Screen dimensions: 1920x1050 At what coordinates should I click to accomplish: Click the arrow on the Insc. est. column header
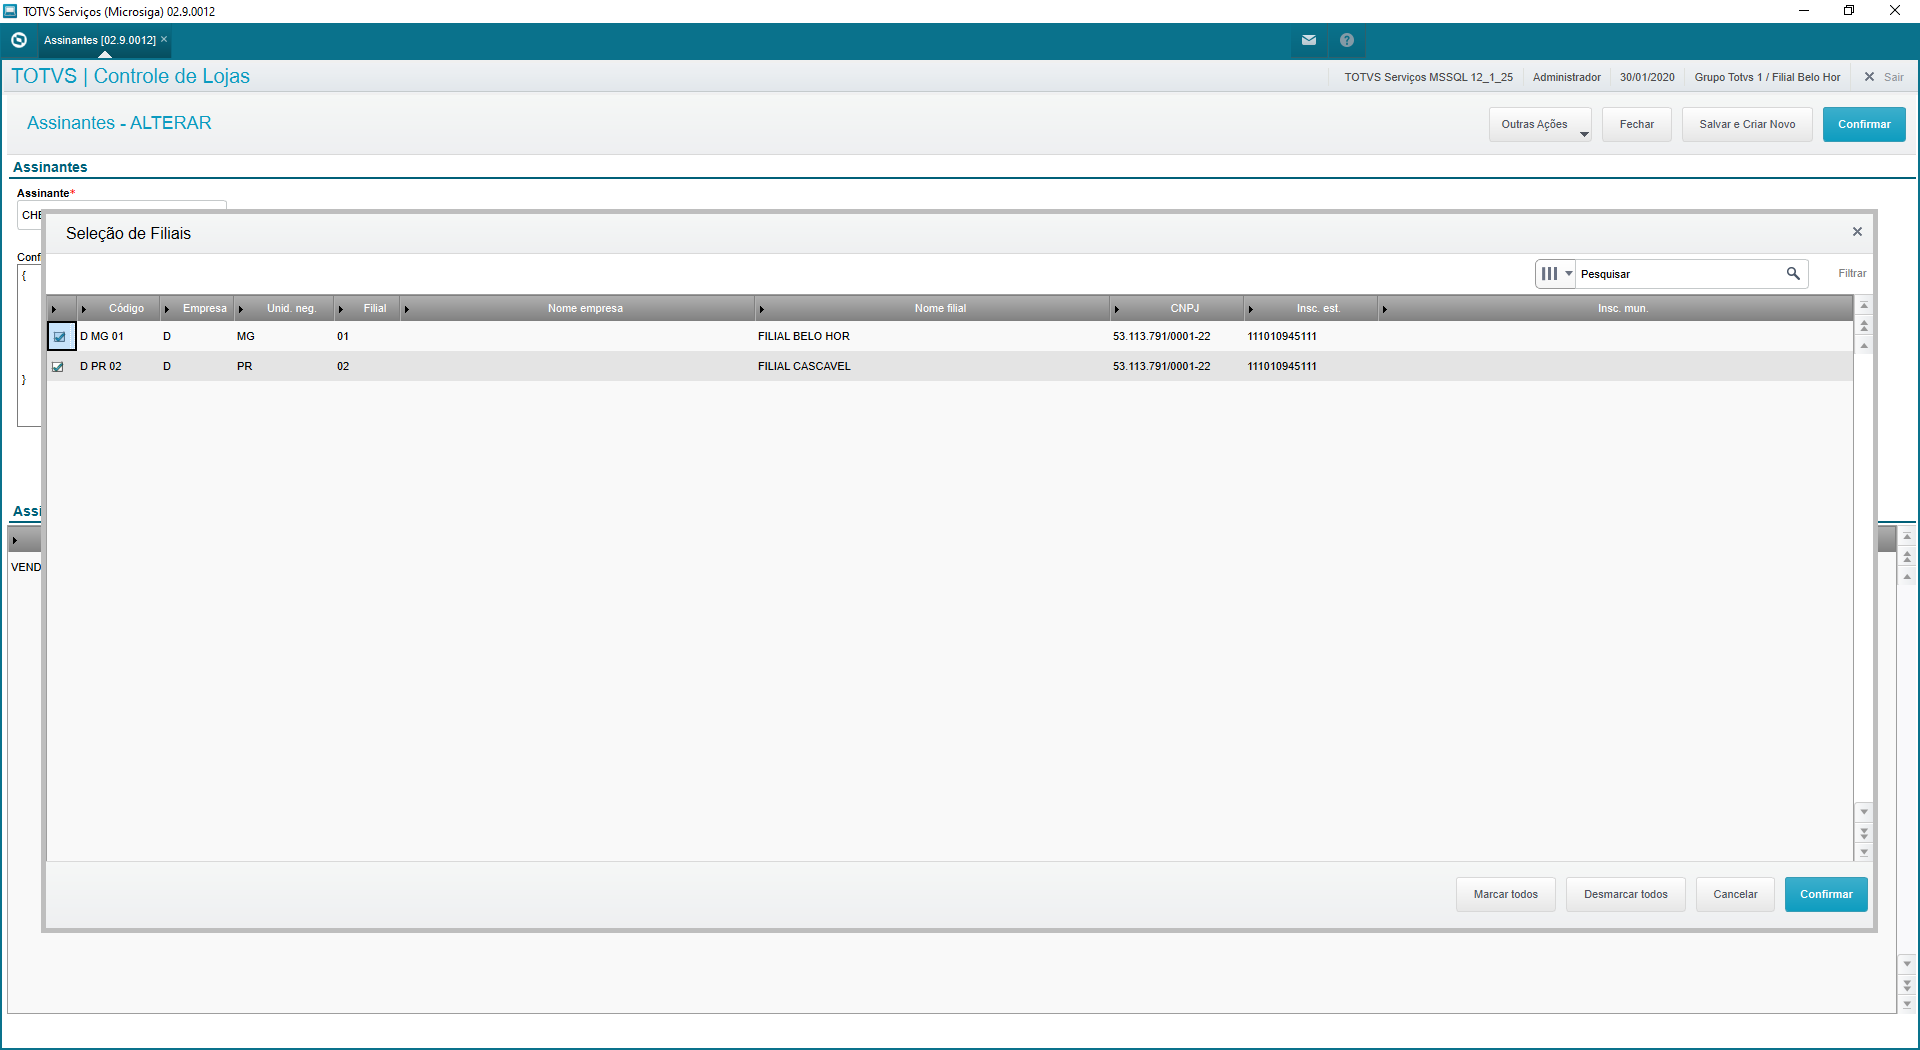click(x=1251, y=309)
